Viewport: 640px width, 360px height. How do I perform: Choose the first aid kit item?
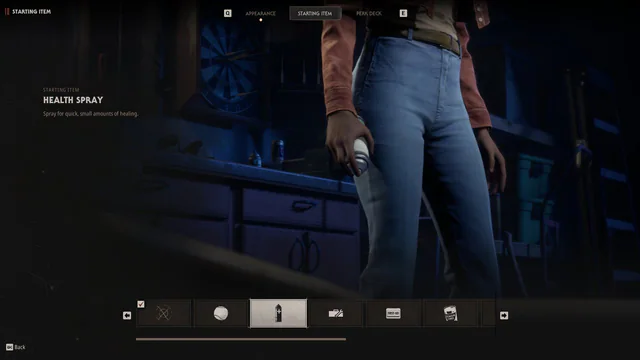393,313
